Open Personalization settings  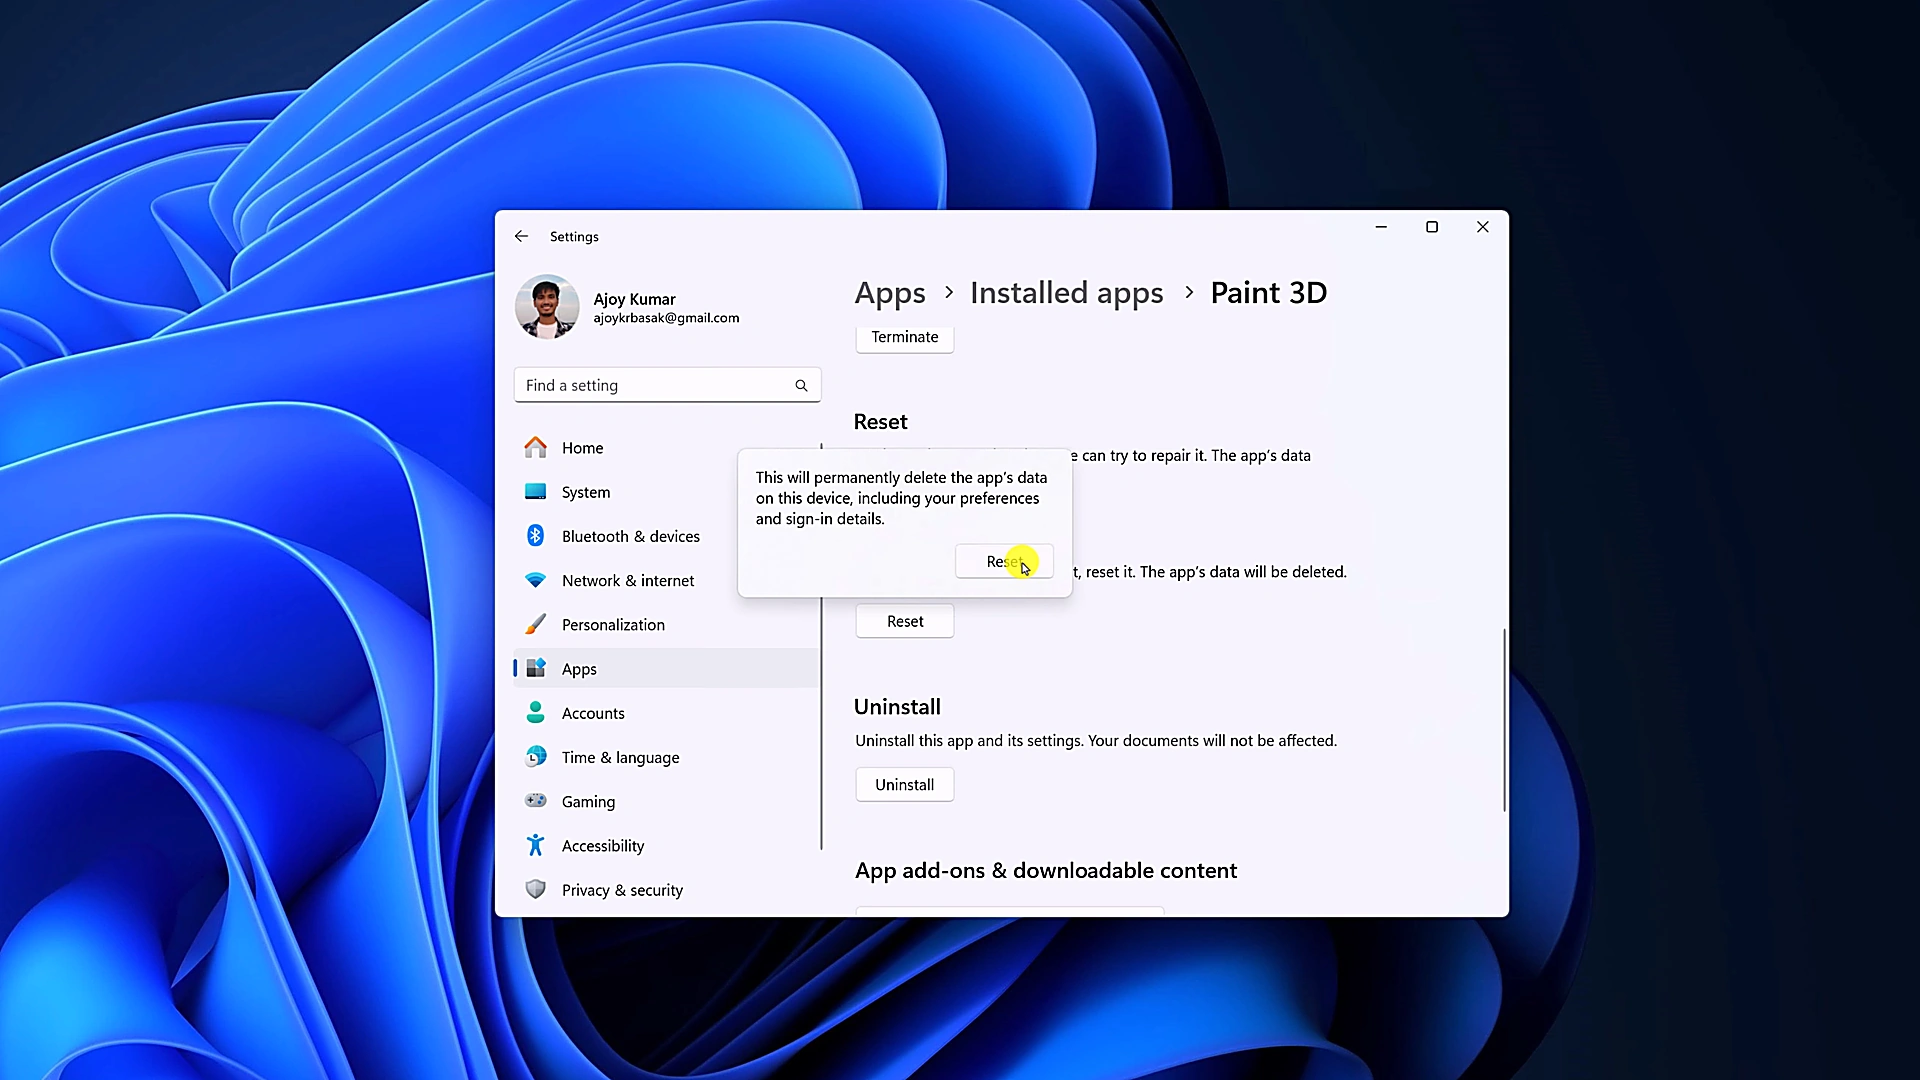pos(667,624)
